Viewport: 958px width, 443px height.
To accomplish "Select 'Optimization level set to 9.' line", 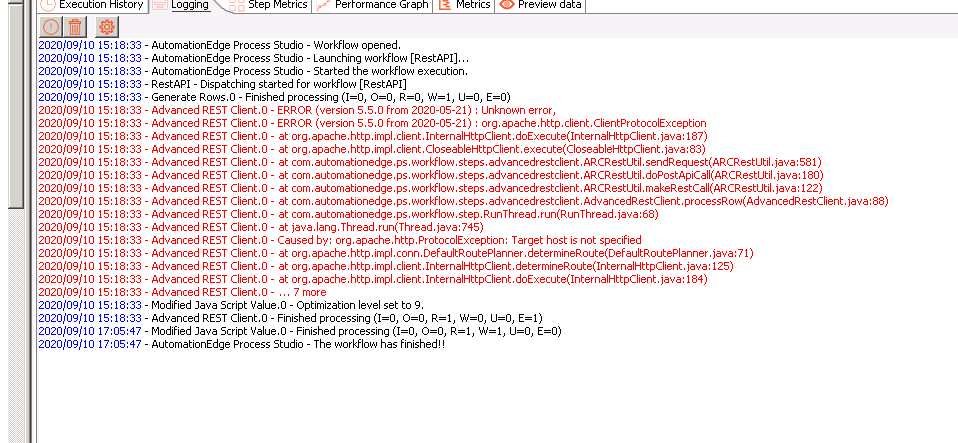I will (231, 305).
